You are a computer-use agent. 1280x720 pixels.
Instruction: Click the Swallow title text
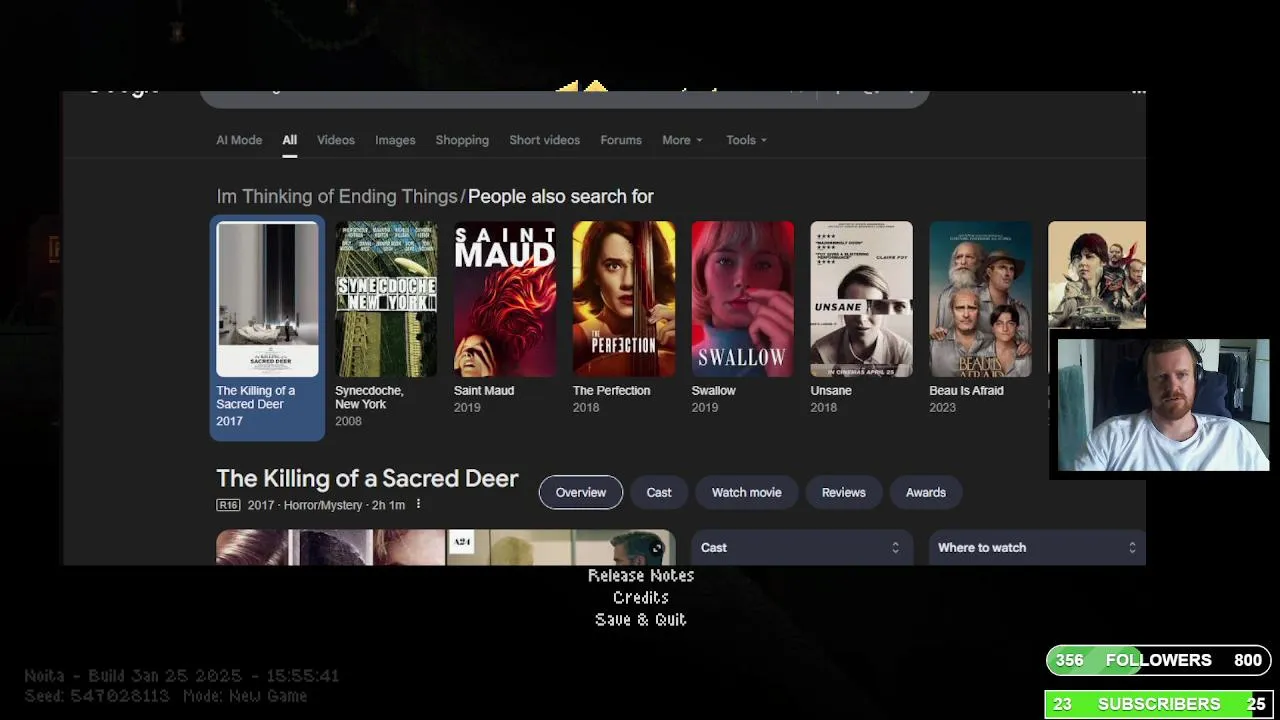[x=713, y=391]
